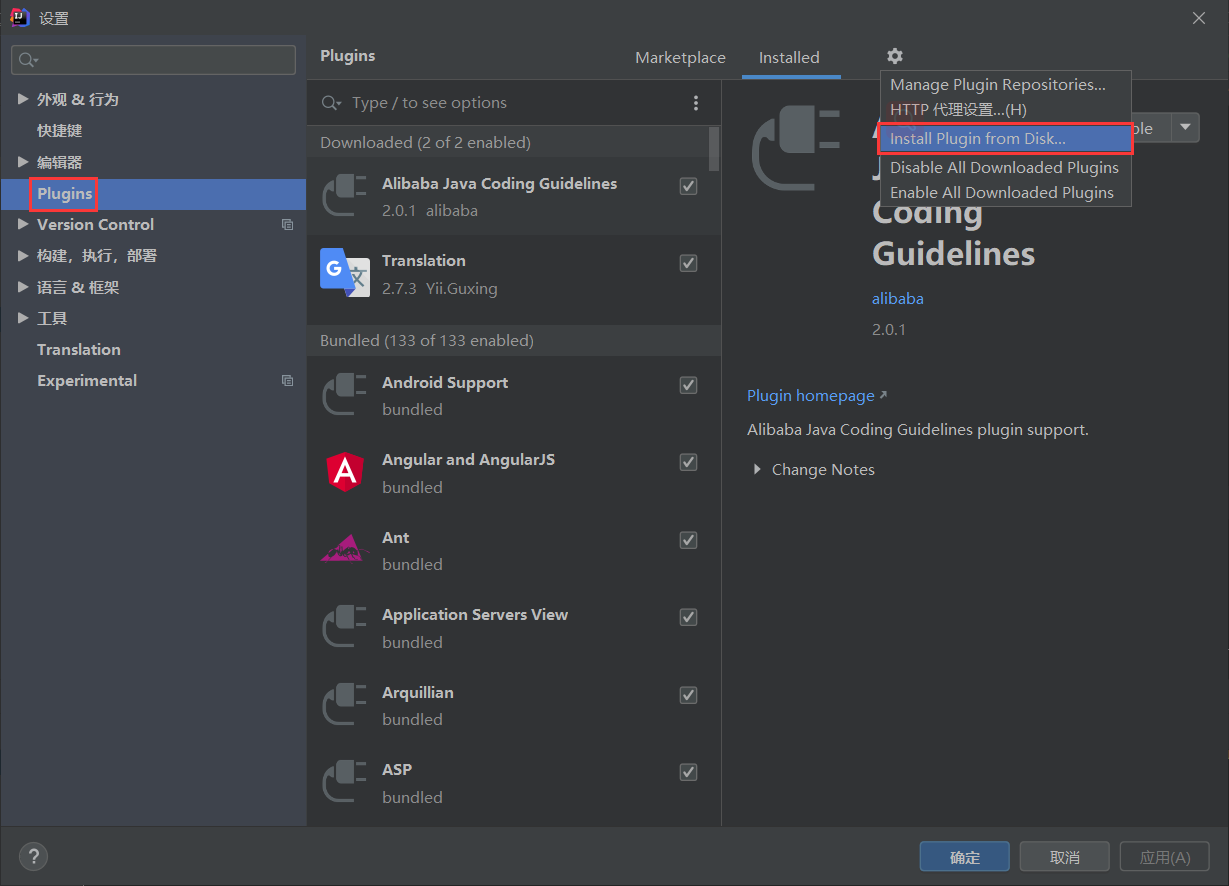Click the Translation plugin Google icon
Viewport: 1229px width, 886px height.
(345, 272)
